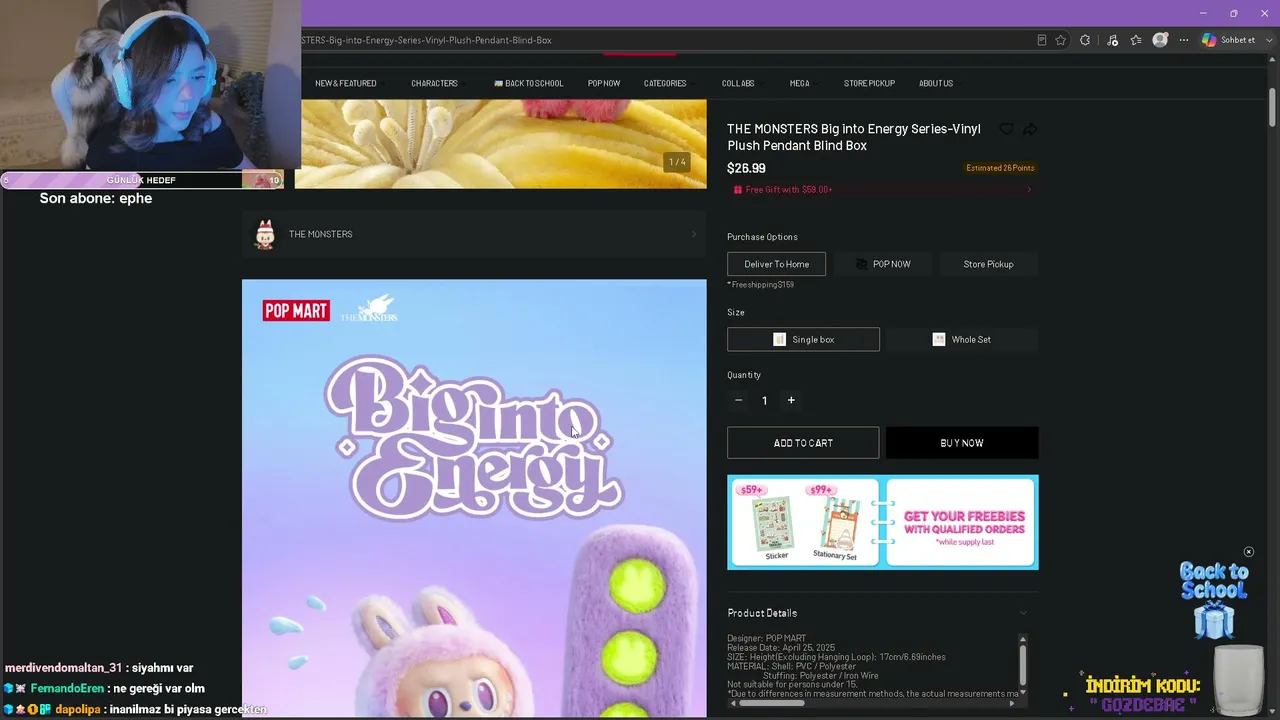Viewport: 1280px width, 720px height.
Task: Choose the Whole Set size
Action: 962,339
